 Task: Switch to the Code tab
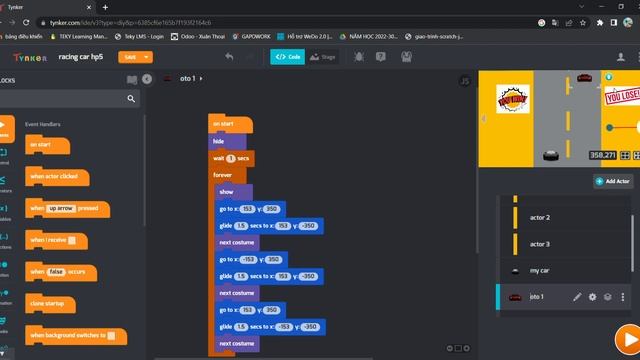(287, 57)
